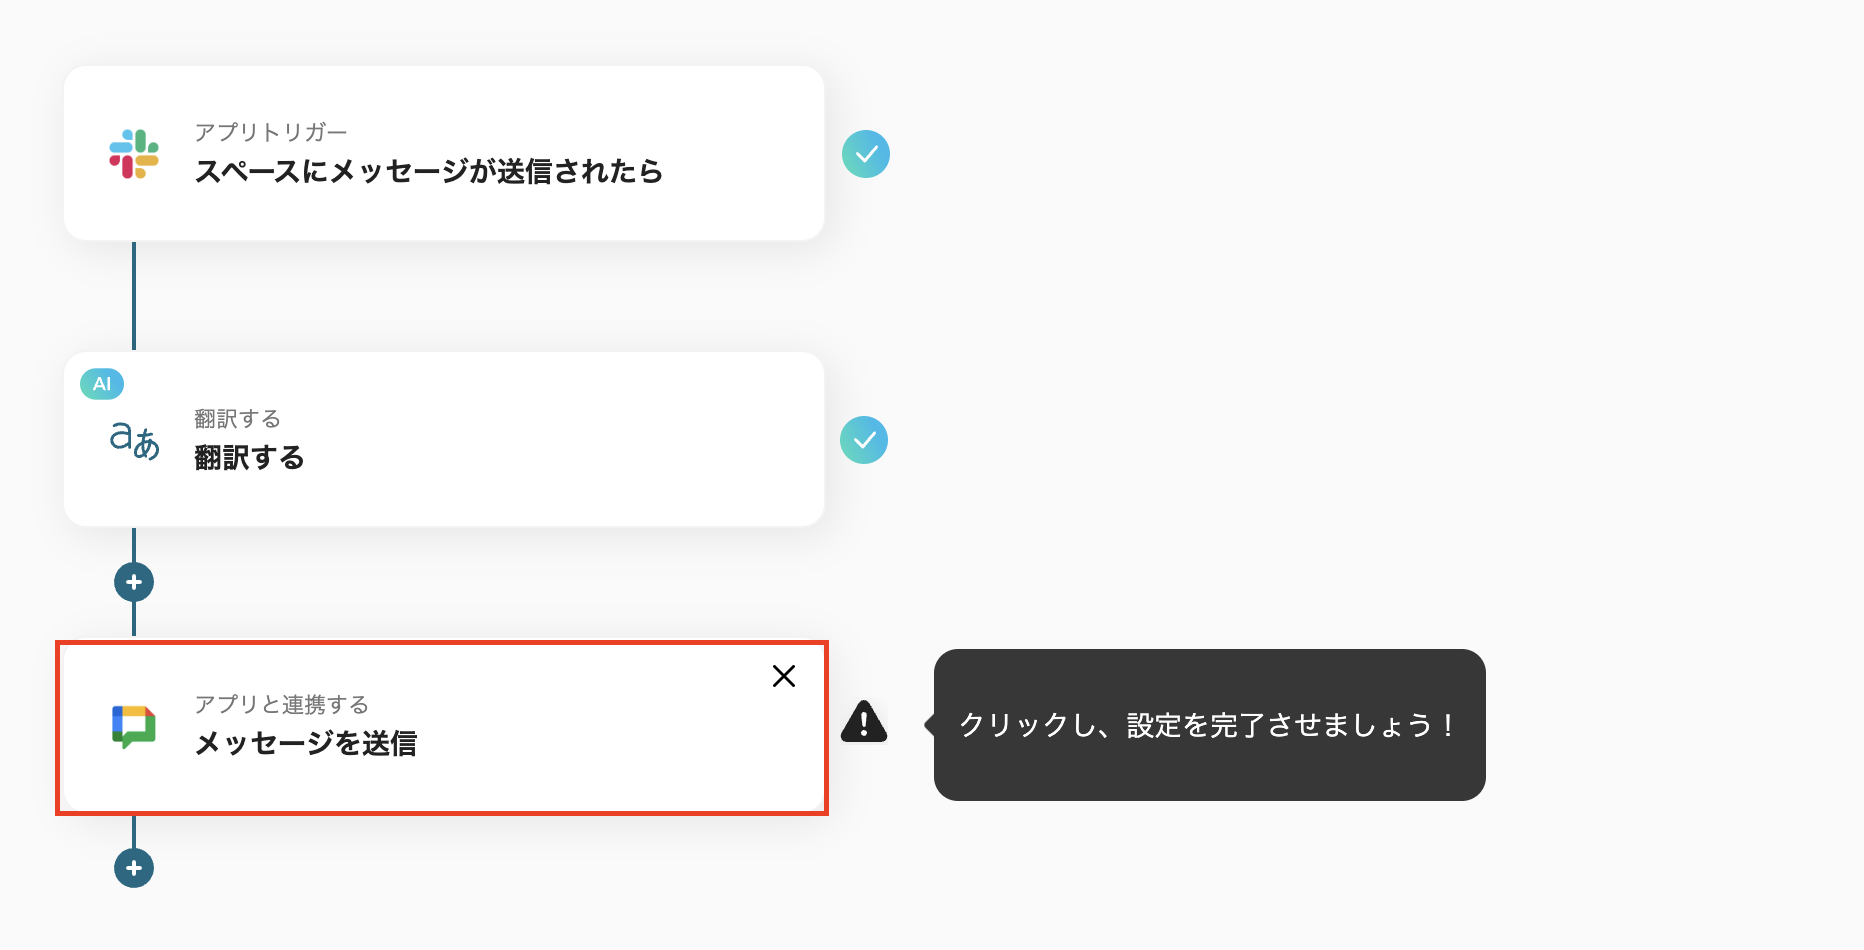Click the translation (aあ) icon
Image resolution: width=1864 pixels, height=950 pixels.
coord(135,440)
